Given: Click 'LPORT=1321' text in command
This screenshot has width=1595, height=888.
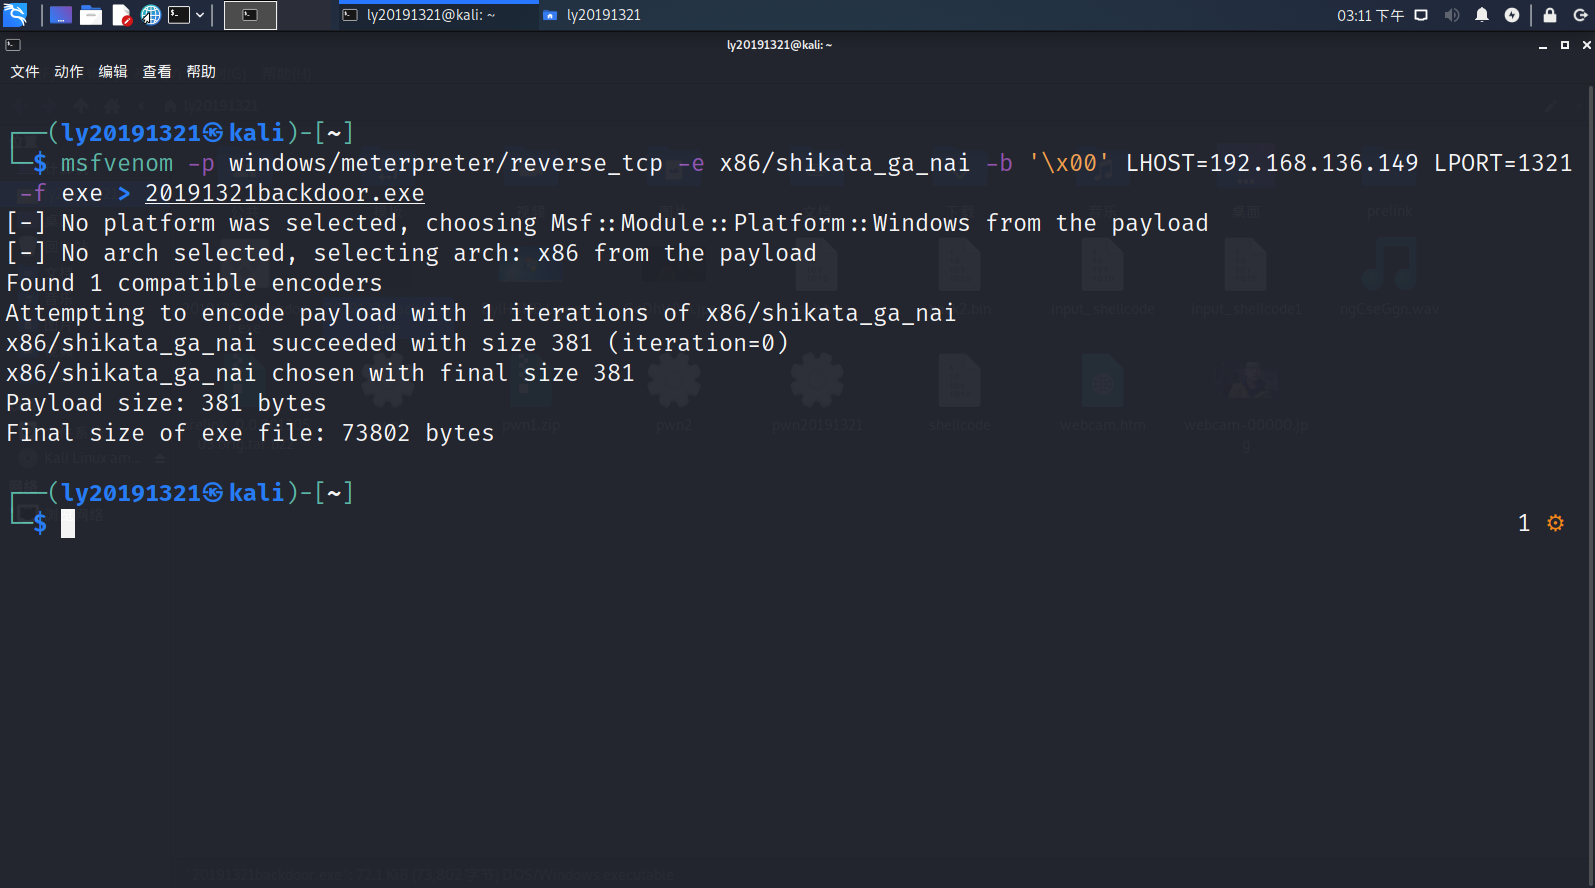Looking at the screenshot, I should pyautogui.click(x=1503, y=163).
